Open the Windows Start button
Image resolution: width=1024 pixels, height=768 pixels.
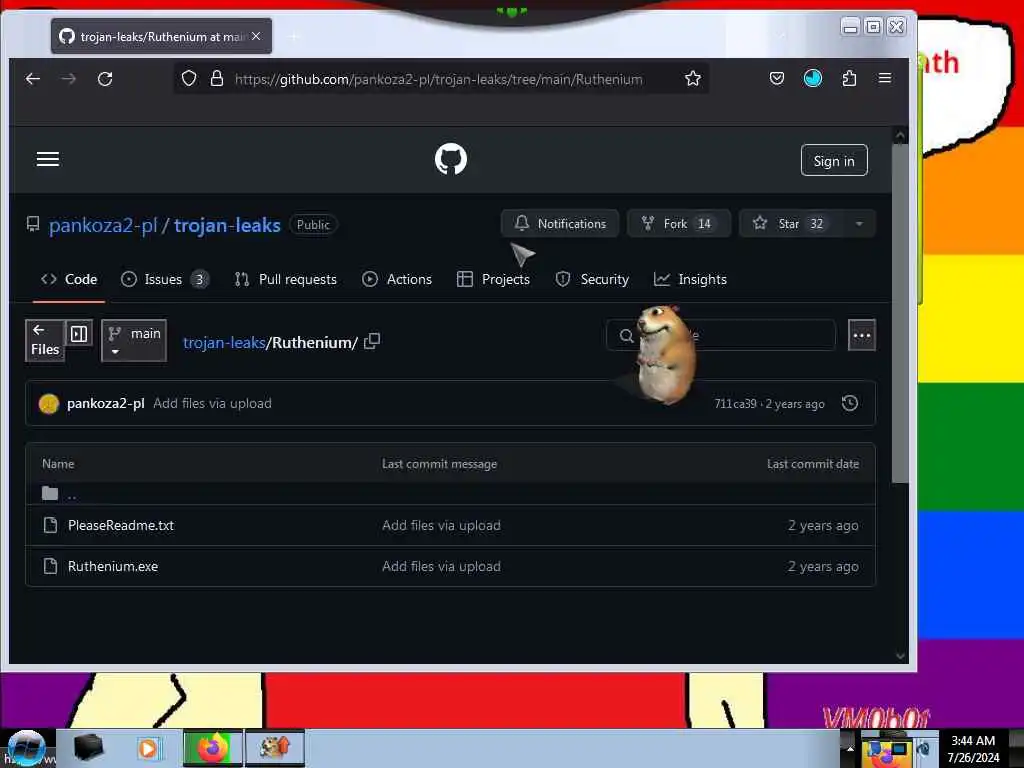(x=25, y=748)
